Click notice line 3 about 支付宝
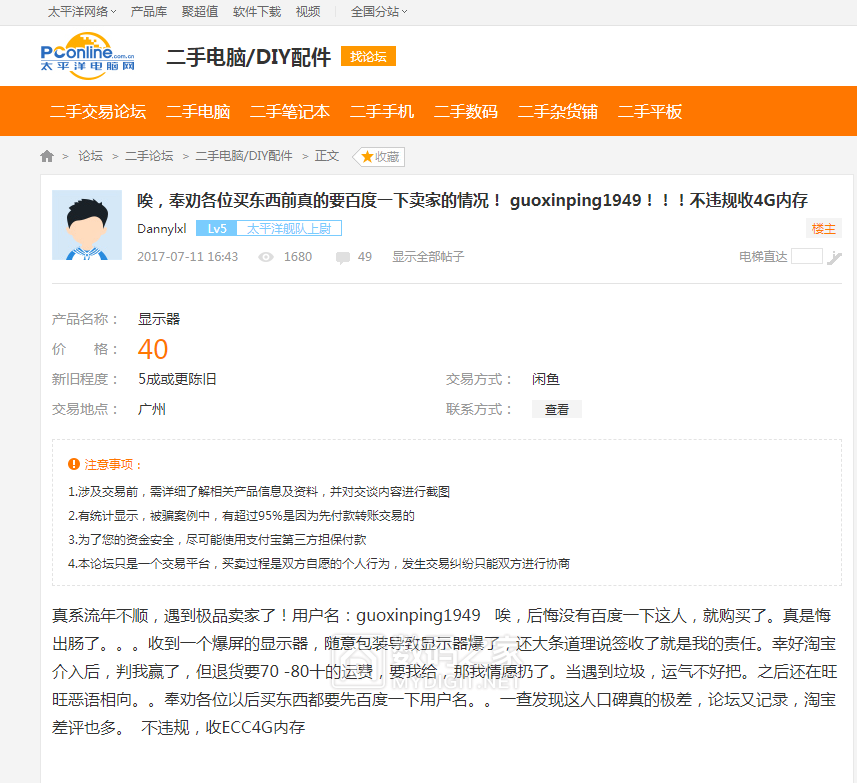The width and height of the screenshot is (857, 783). pyautogui.click(x=217, y=540)
